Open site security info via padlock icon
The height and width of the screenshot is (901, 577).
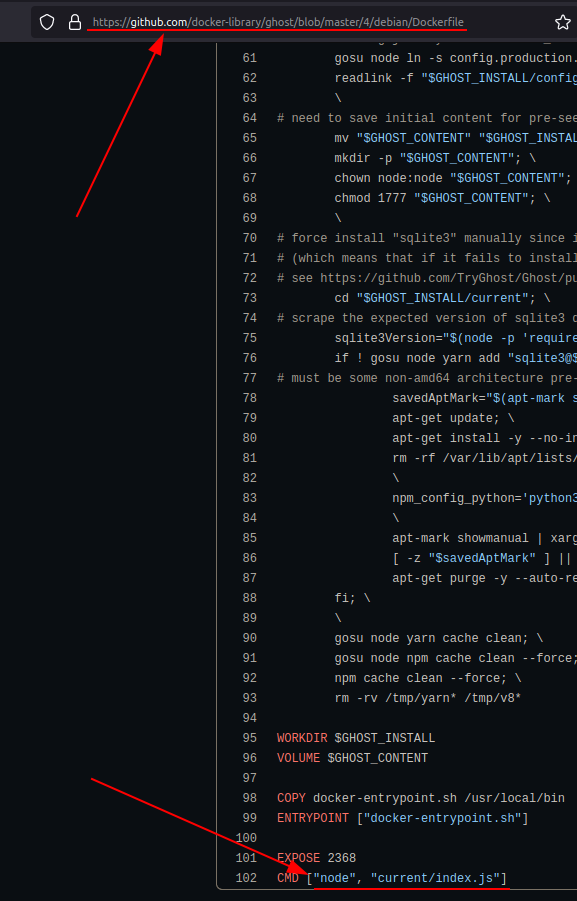(x=75, y=22)
